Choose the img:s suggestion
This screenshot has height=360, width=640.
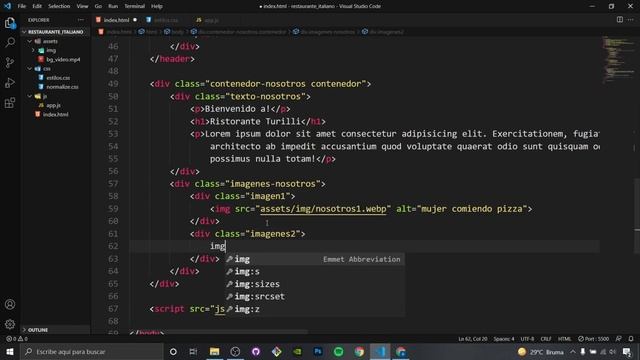click(315, 272)
